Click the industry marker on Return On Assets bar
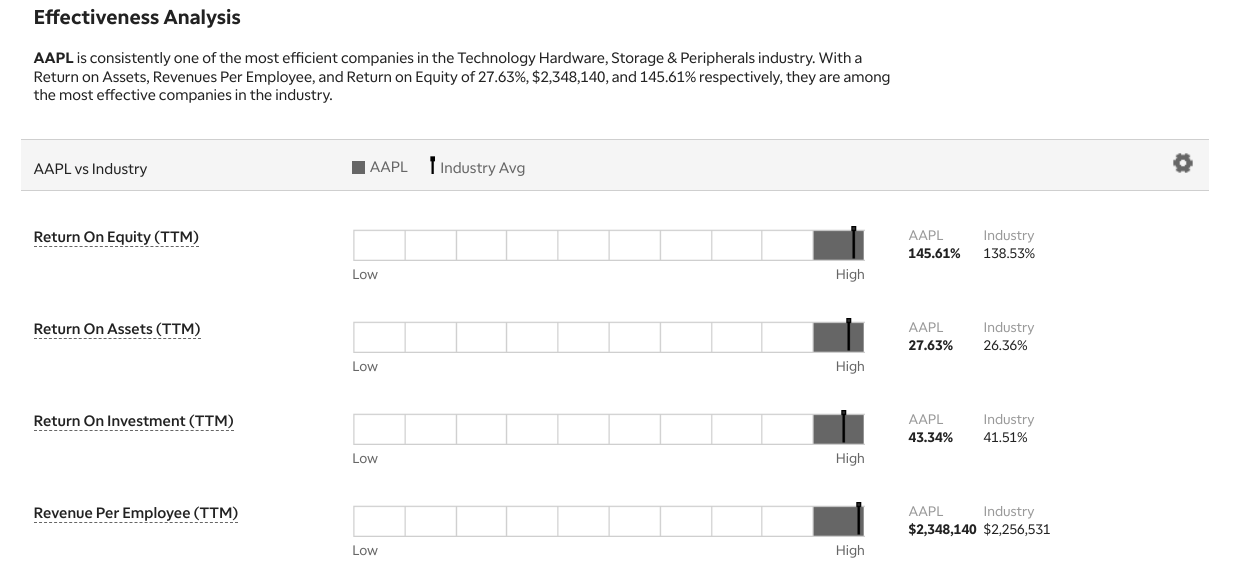 coord(848,334)
